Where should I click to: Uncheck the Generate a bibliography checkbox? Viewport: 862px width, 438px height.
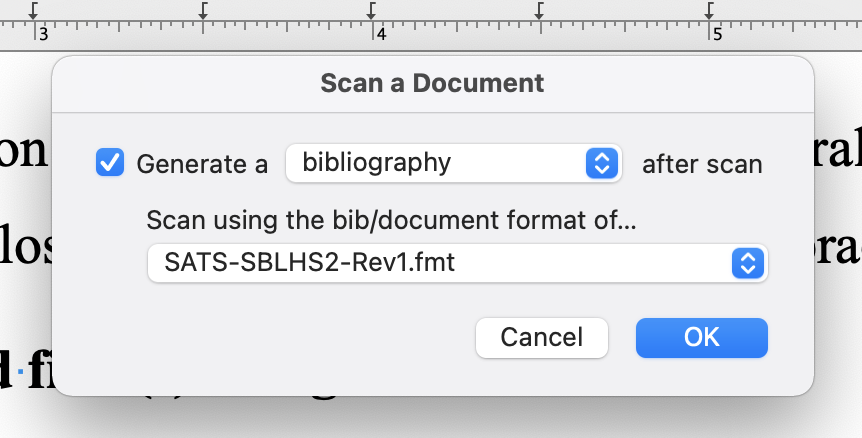click(x=110, y=163)
